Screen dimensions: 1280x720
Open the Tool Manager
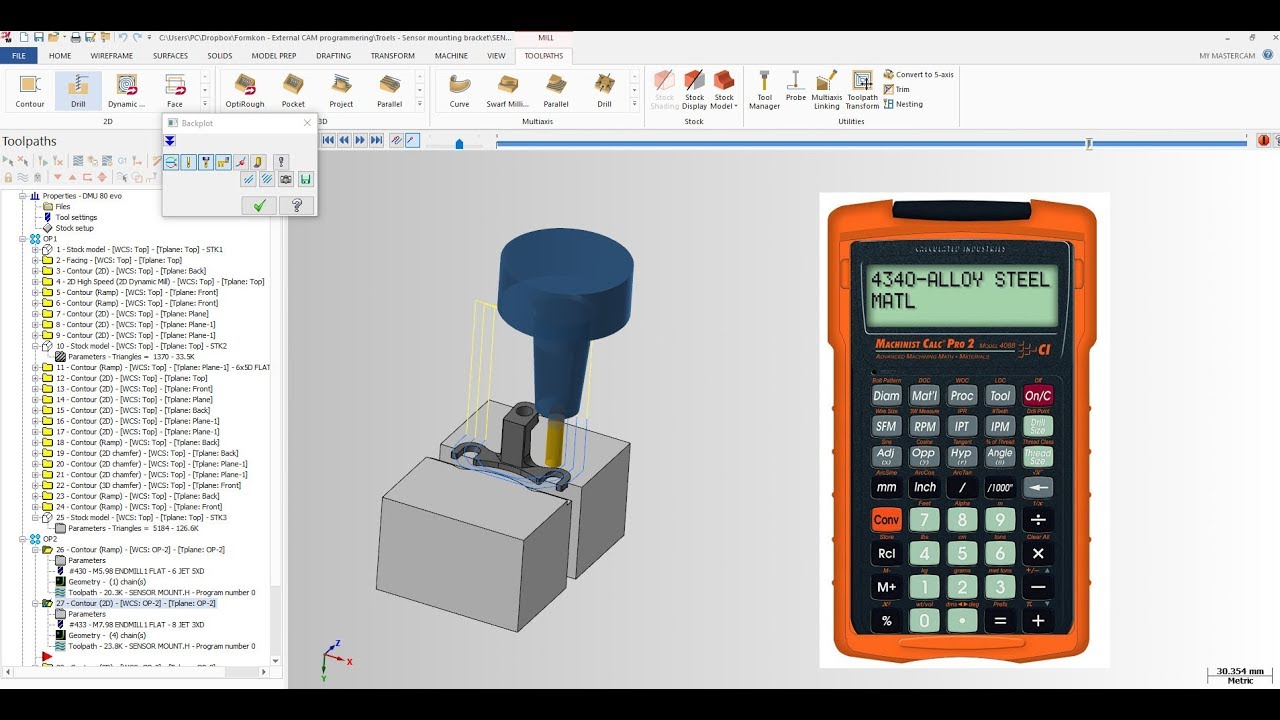[x=764, y=90]
